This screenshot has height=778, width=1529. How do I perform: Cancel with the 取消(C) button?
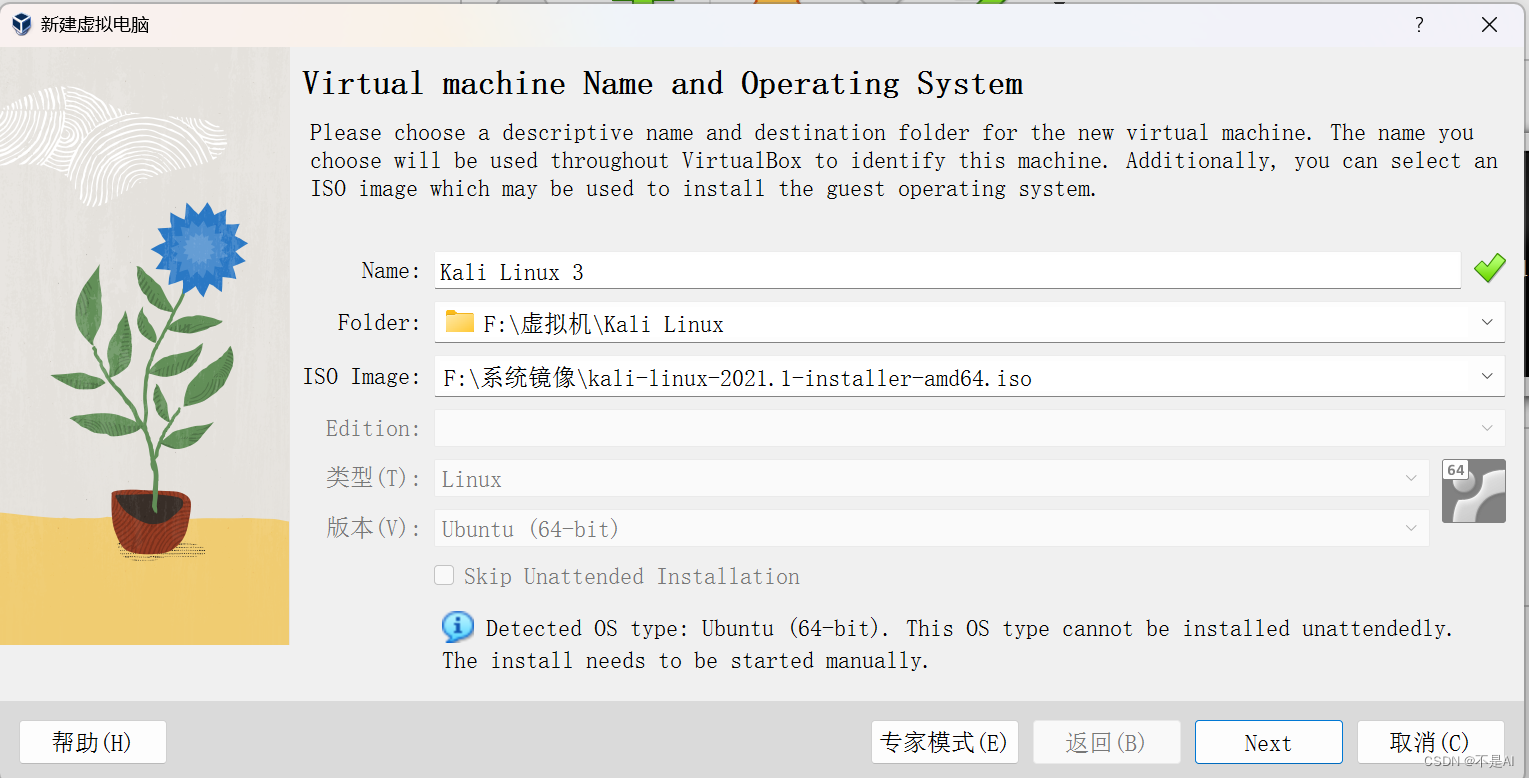click(x=1430, y=742)
